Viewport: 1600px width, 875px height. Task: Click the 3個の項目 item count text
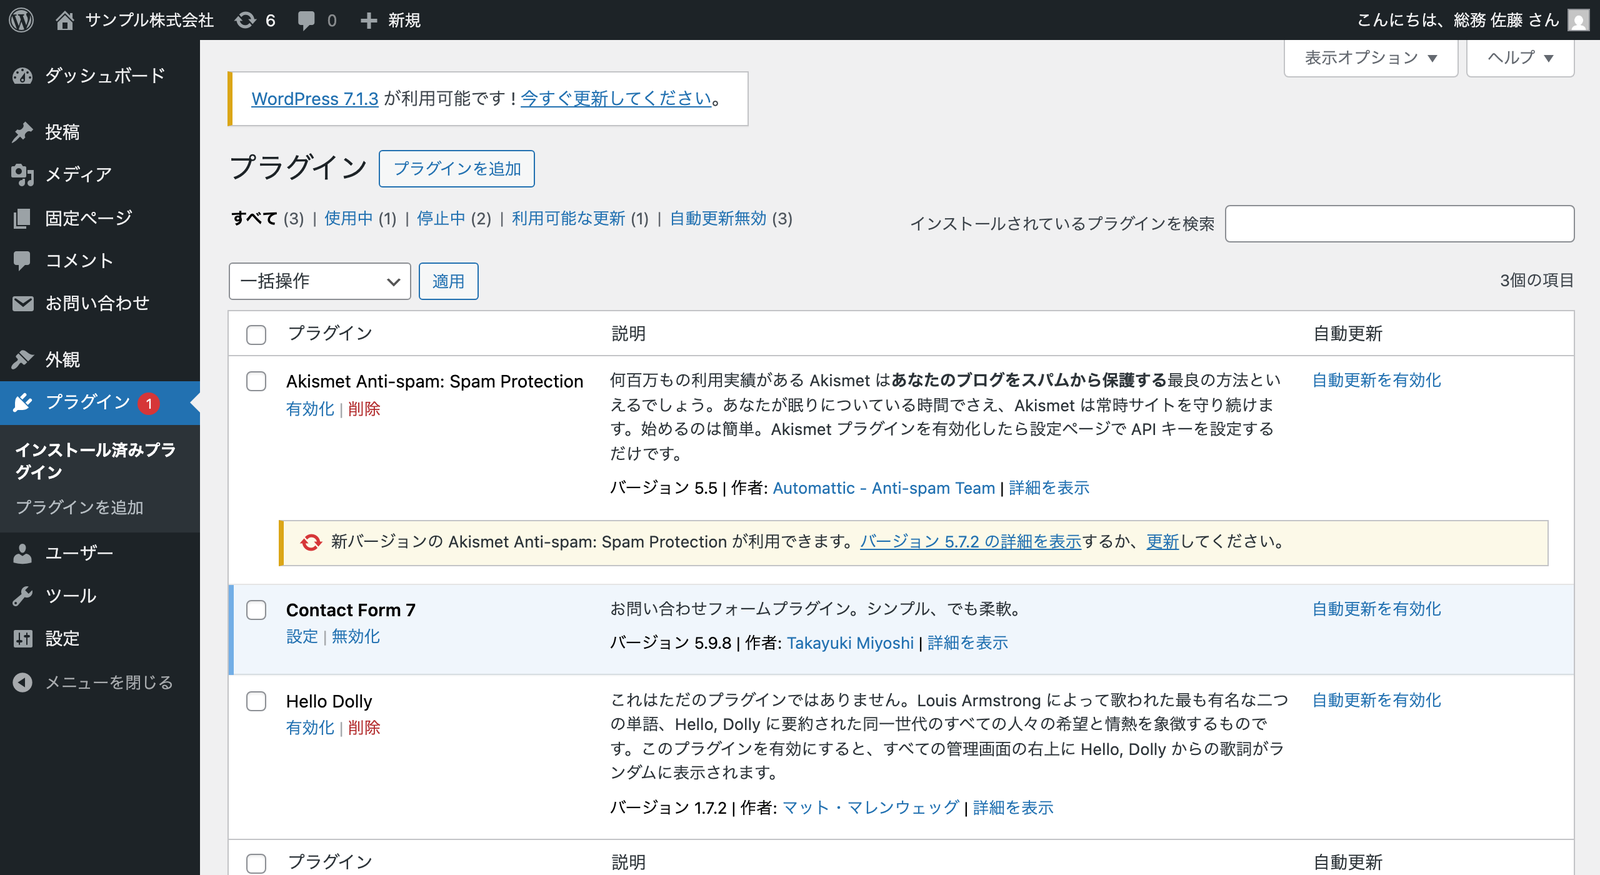(1537, 281)
